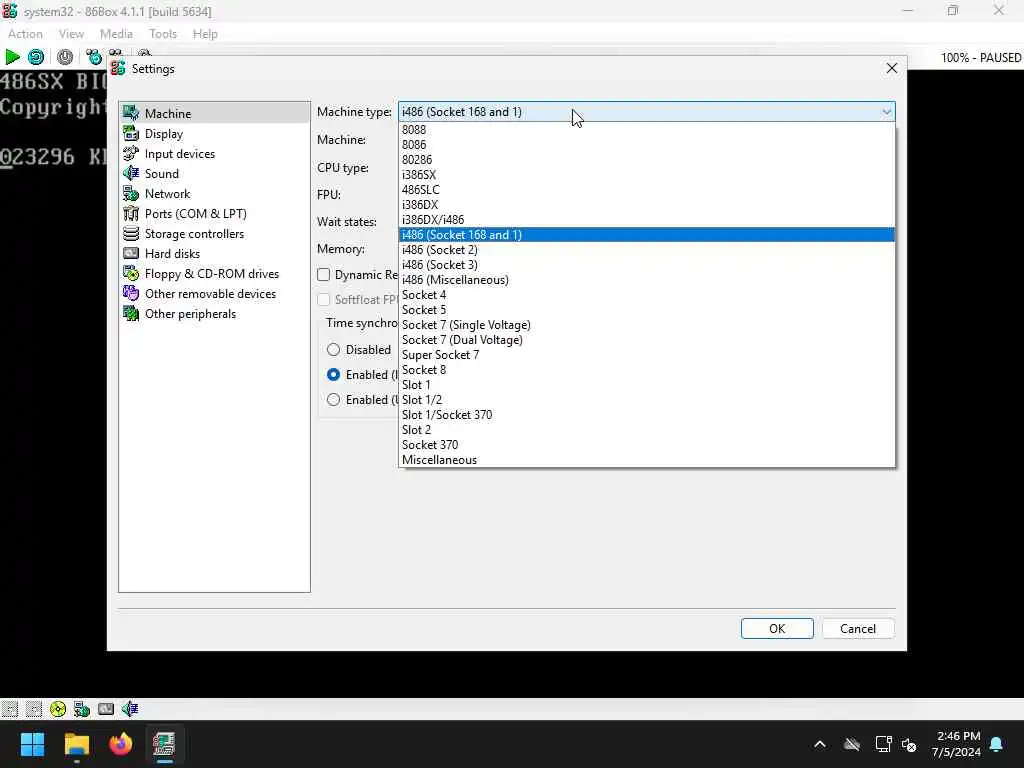Click the taskbar clock showing 2:46 PM
1024x768 pixels.
[957, 744]
